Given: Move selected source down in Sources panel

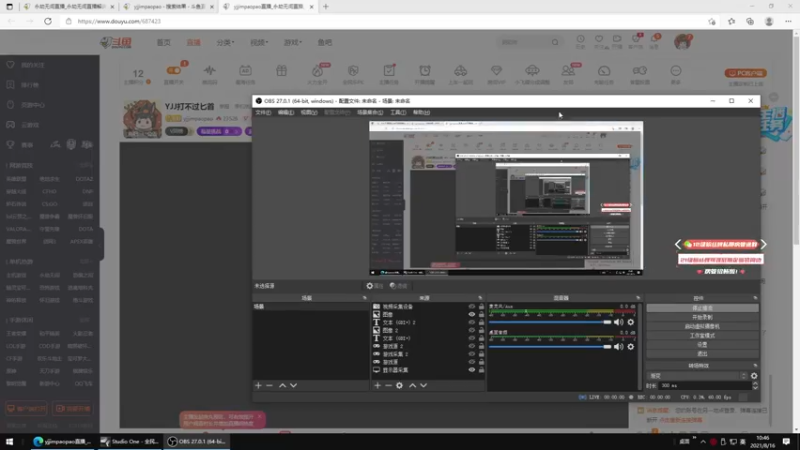Looking at the screenshot, I should 423,386.
